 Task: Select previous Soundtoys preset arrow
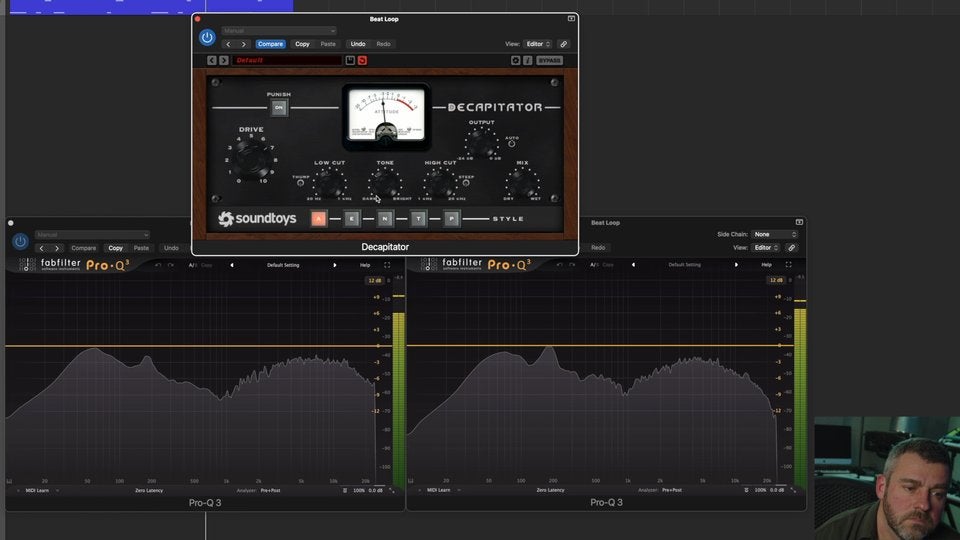click(212, 60)
